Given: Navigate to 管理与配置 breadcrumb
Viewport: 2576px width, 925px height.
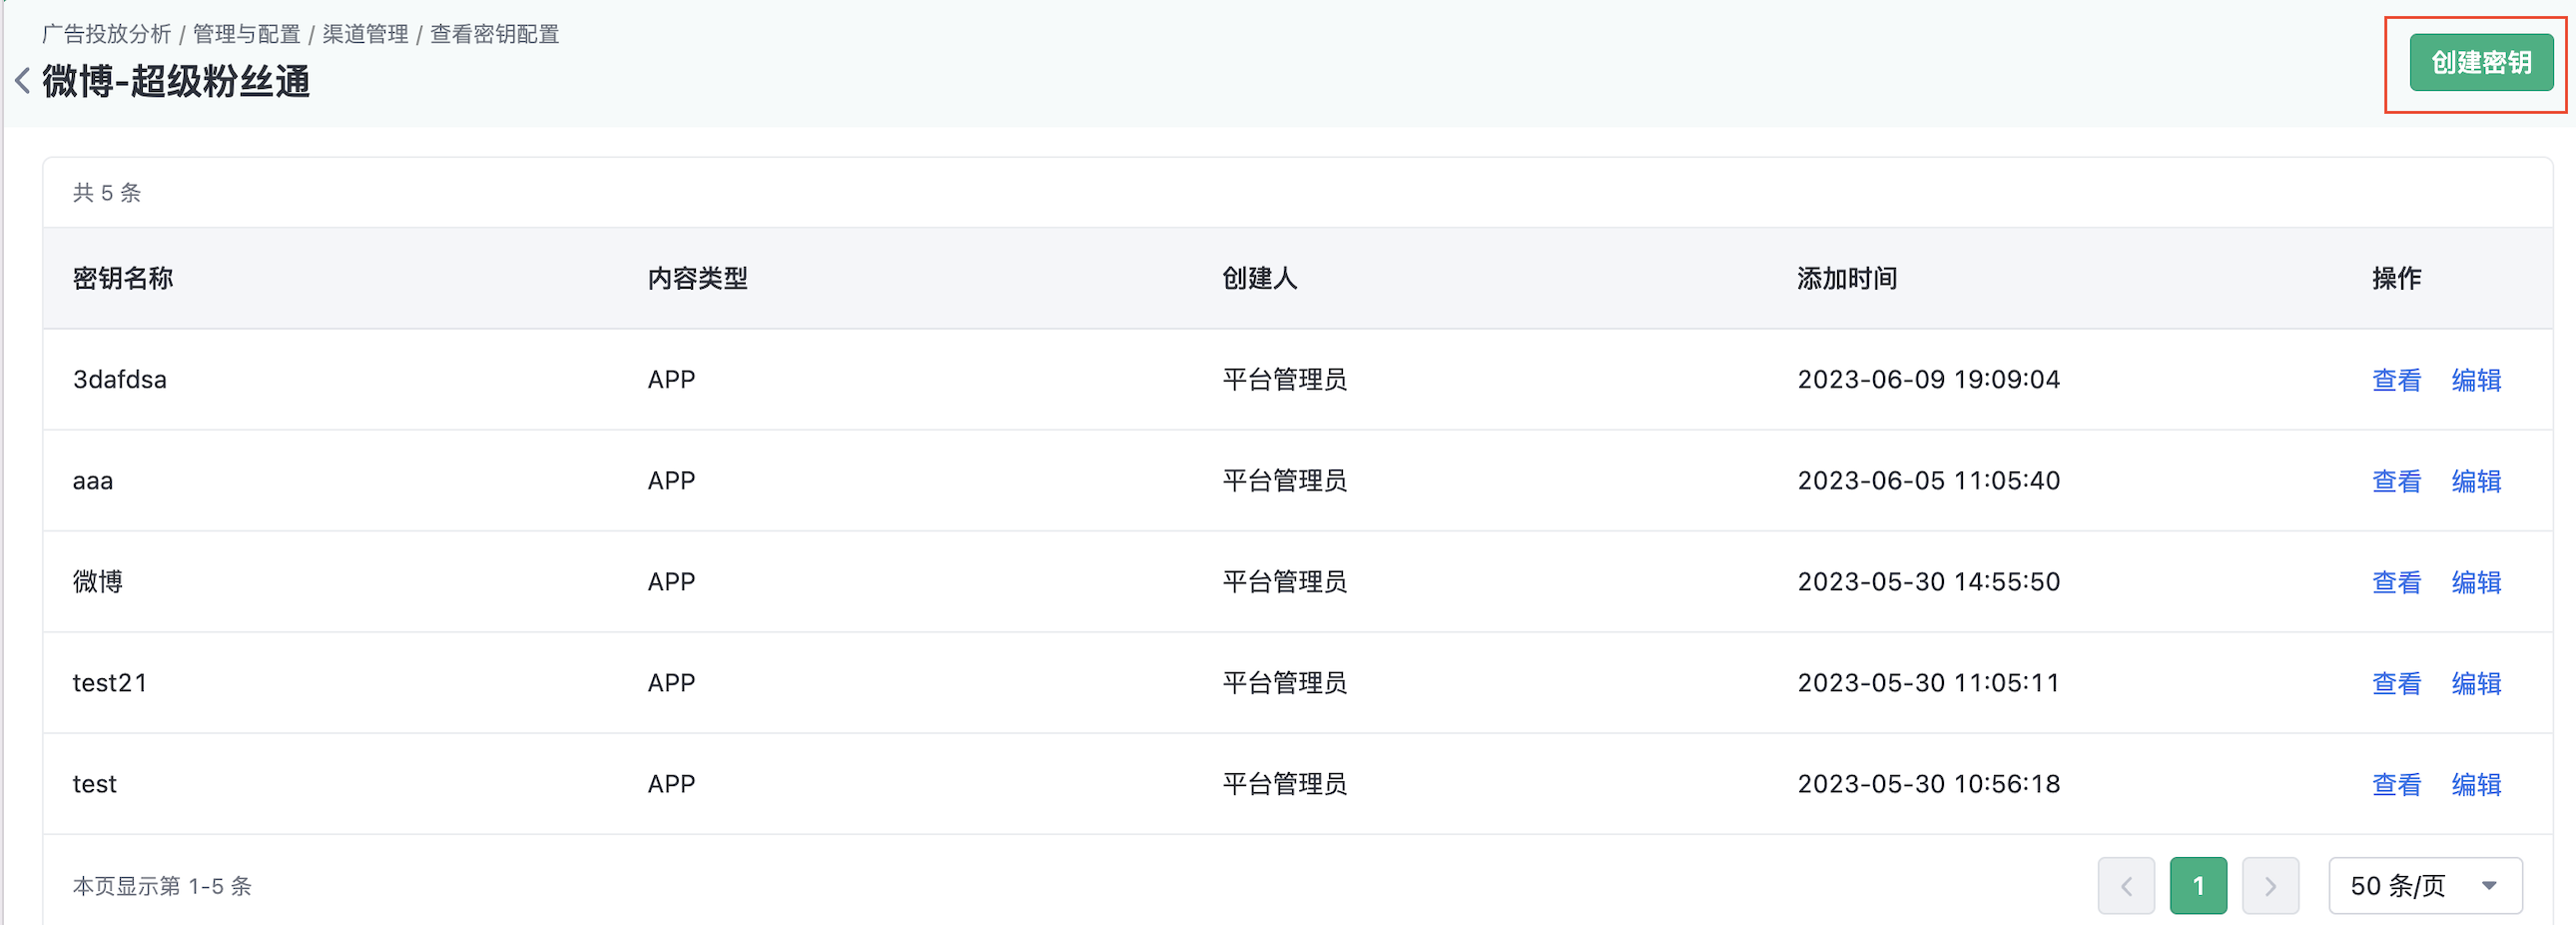Looking at the screenshot, I should (246, 34).
